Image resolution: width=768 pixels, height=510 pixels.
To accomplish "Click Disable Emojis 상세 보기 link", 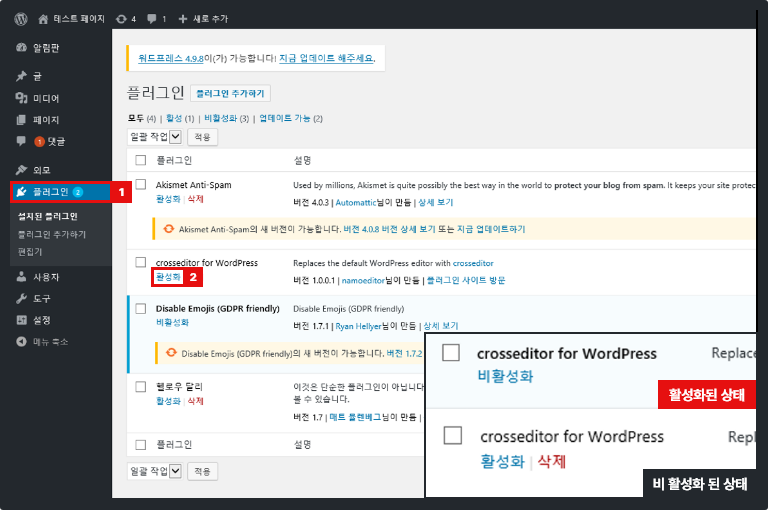I will 441,326.
